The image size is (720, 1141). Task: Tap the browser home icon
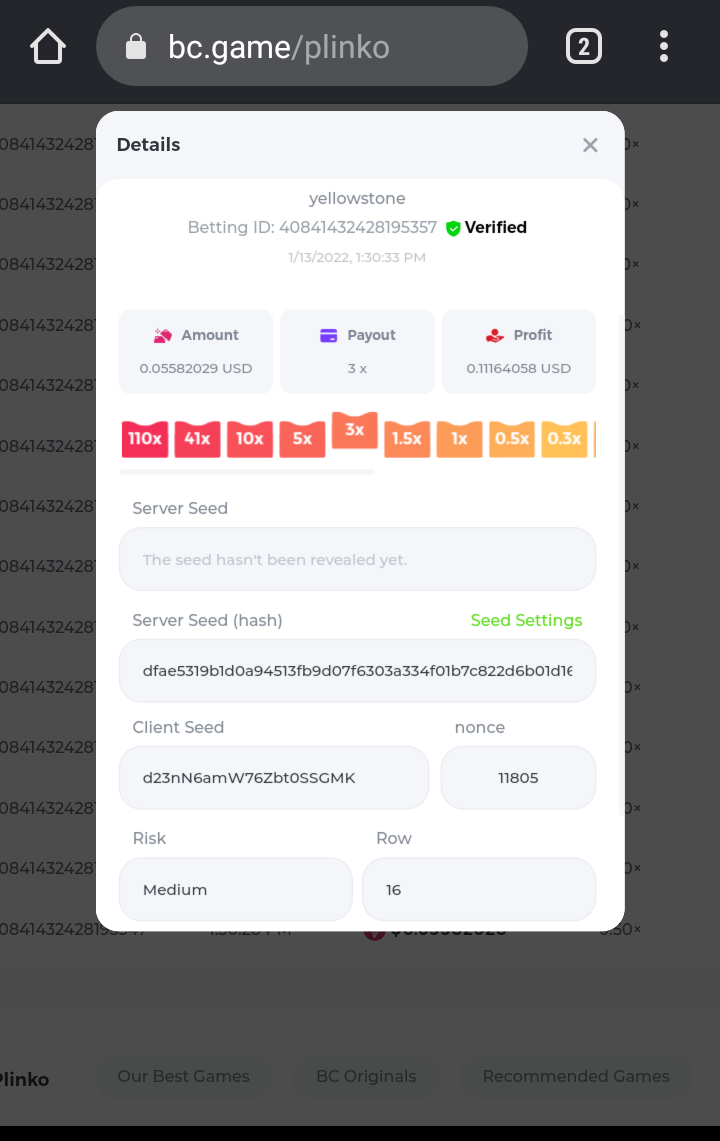pos(48,46)
